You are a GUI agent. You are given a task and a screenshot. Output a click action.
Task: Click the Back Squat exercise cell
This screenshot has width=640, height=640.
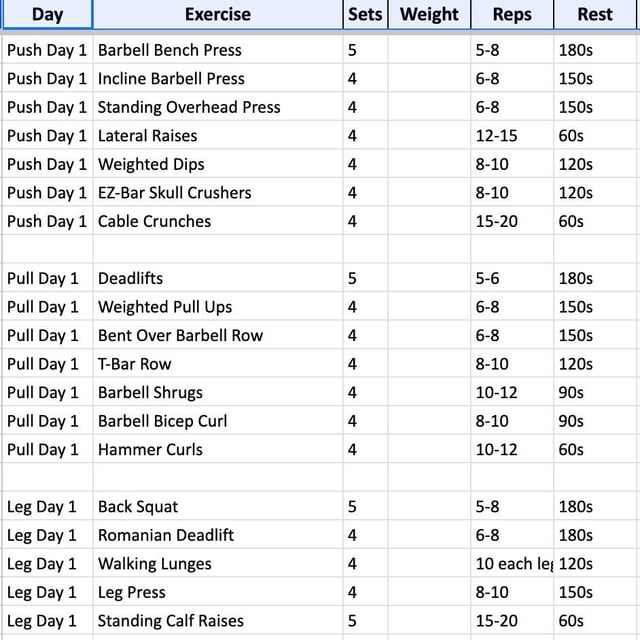[218, 507]
